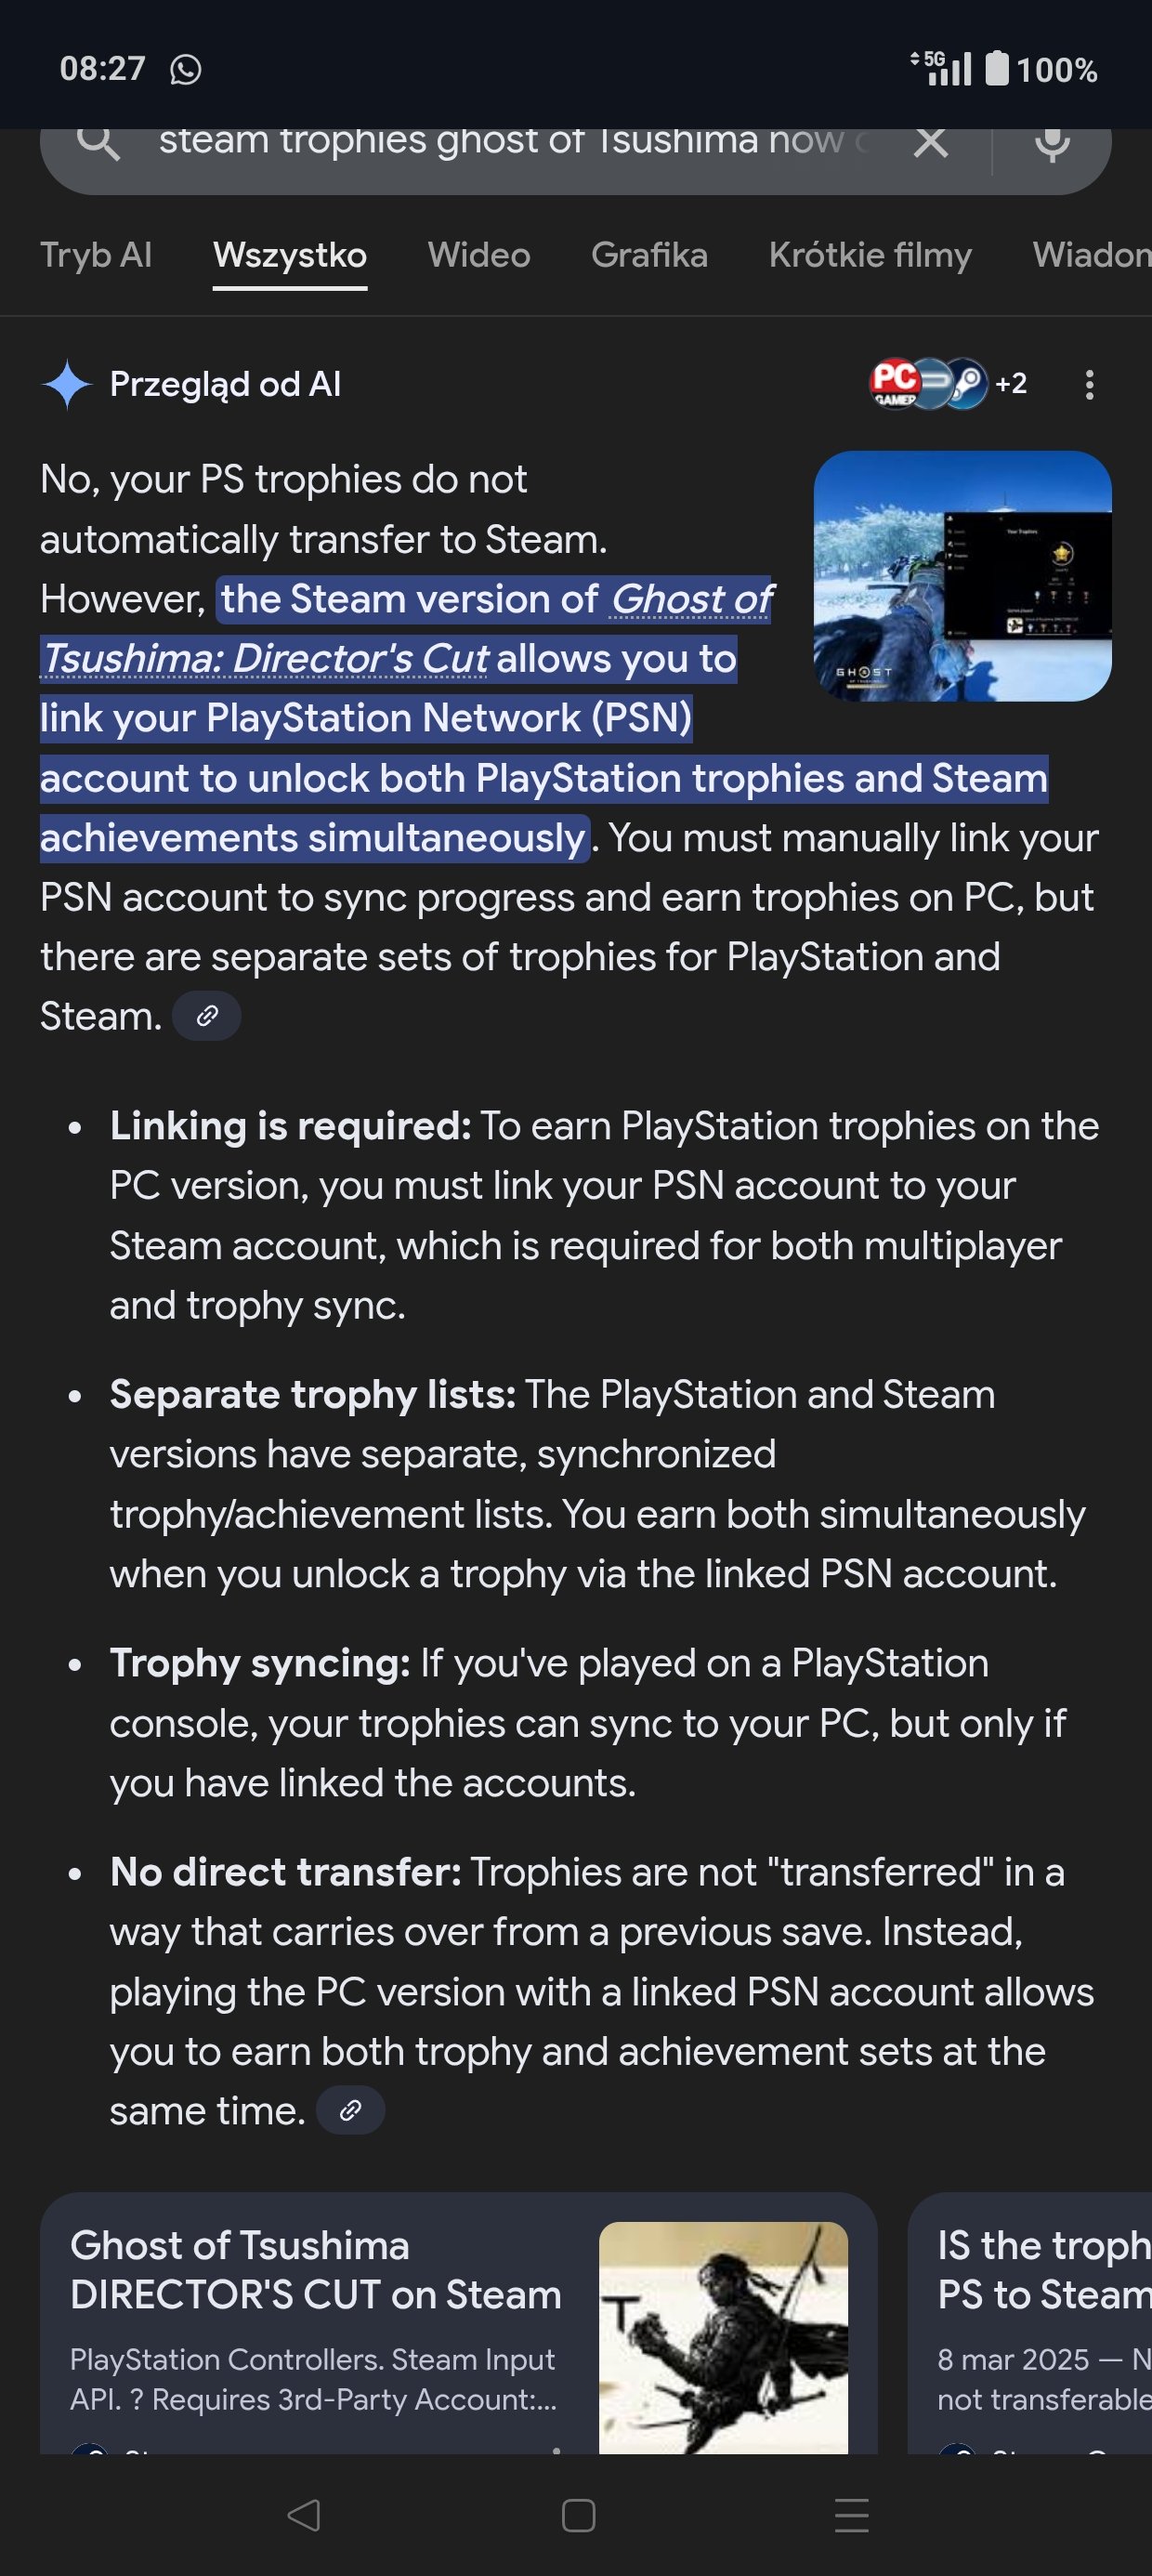Viewport: 1152px width, 2576px height.
Task: Tap the source link chip after "same time."
Action: pyautogui.click(x=350, y=2110)
